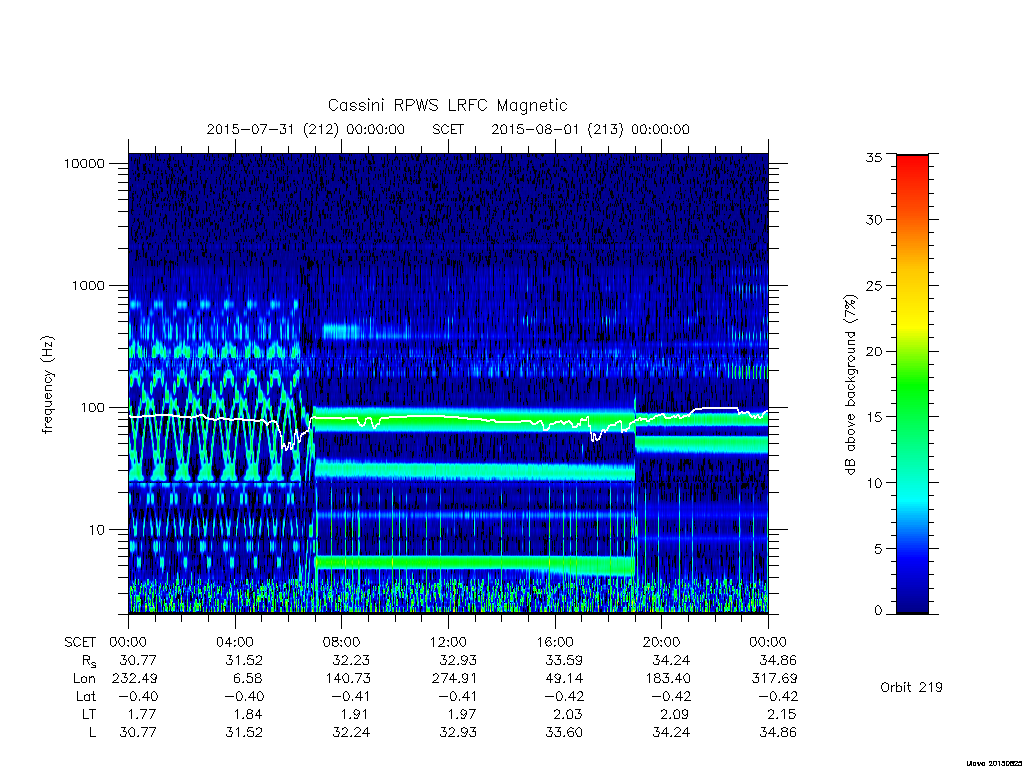Click the '16:00' time tick label
The image size is (1024, 768).
(x=554, y=642)
